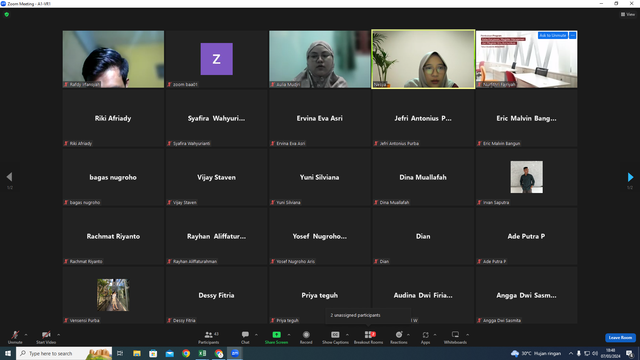Click the name 'Priya teguh'
This screenshot has height=360, width=640.
point(320,295)
